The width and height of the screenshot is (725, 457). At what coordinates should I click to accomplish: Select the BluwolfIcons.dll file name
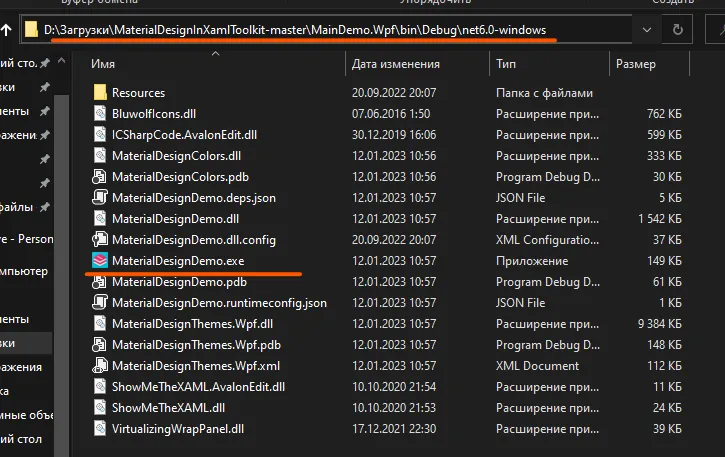[154, 114]
